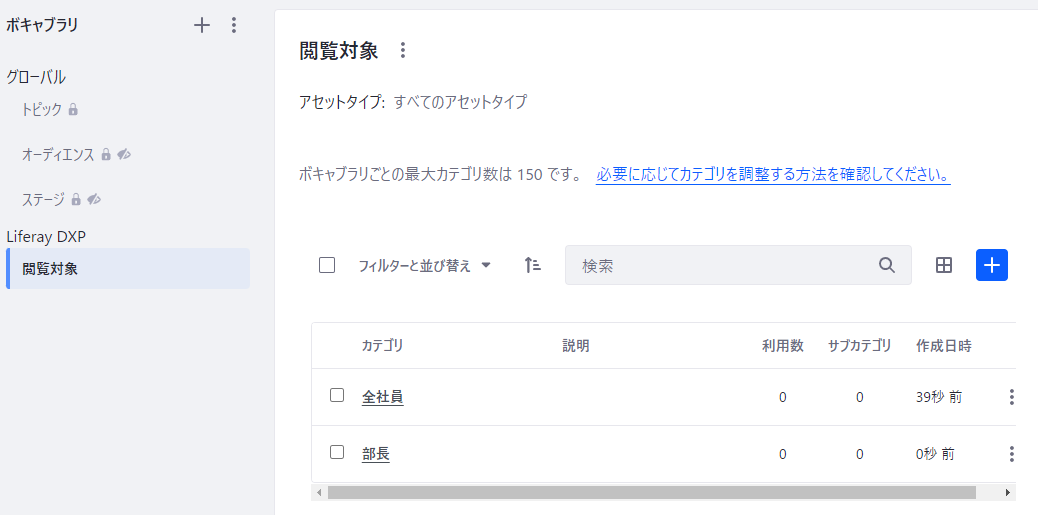Click into the 検索 search field
Image resolution: width=1038 pixels, height=515 pixels.
[720, 265]
